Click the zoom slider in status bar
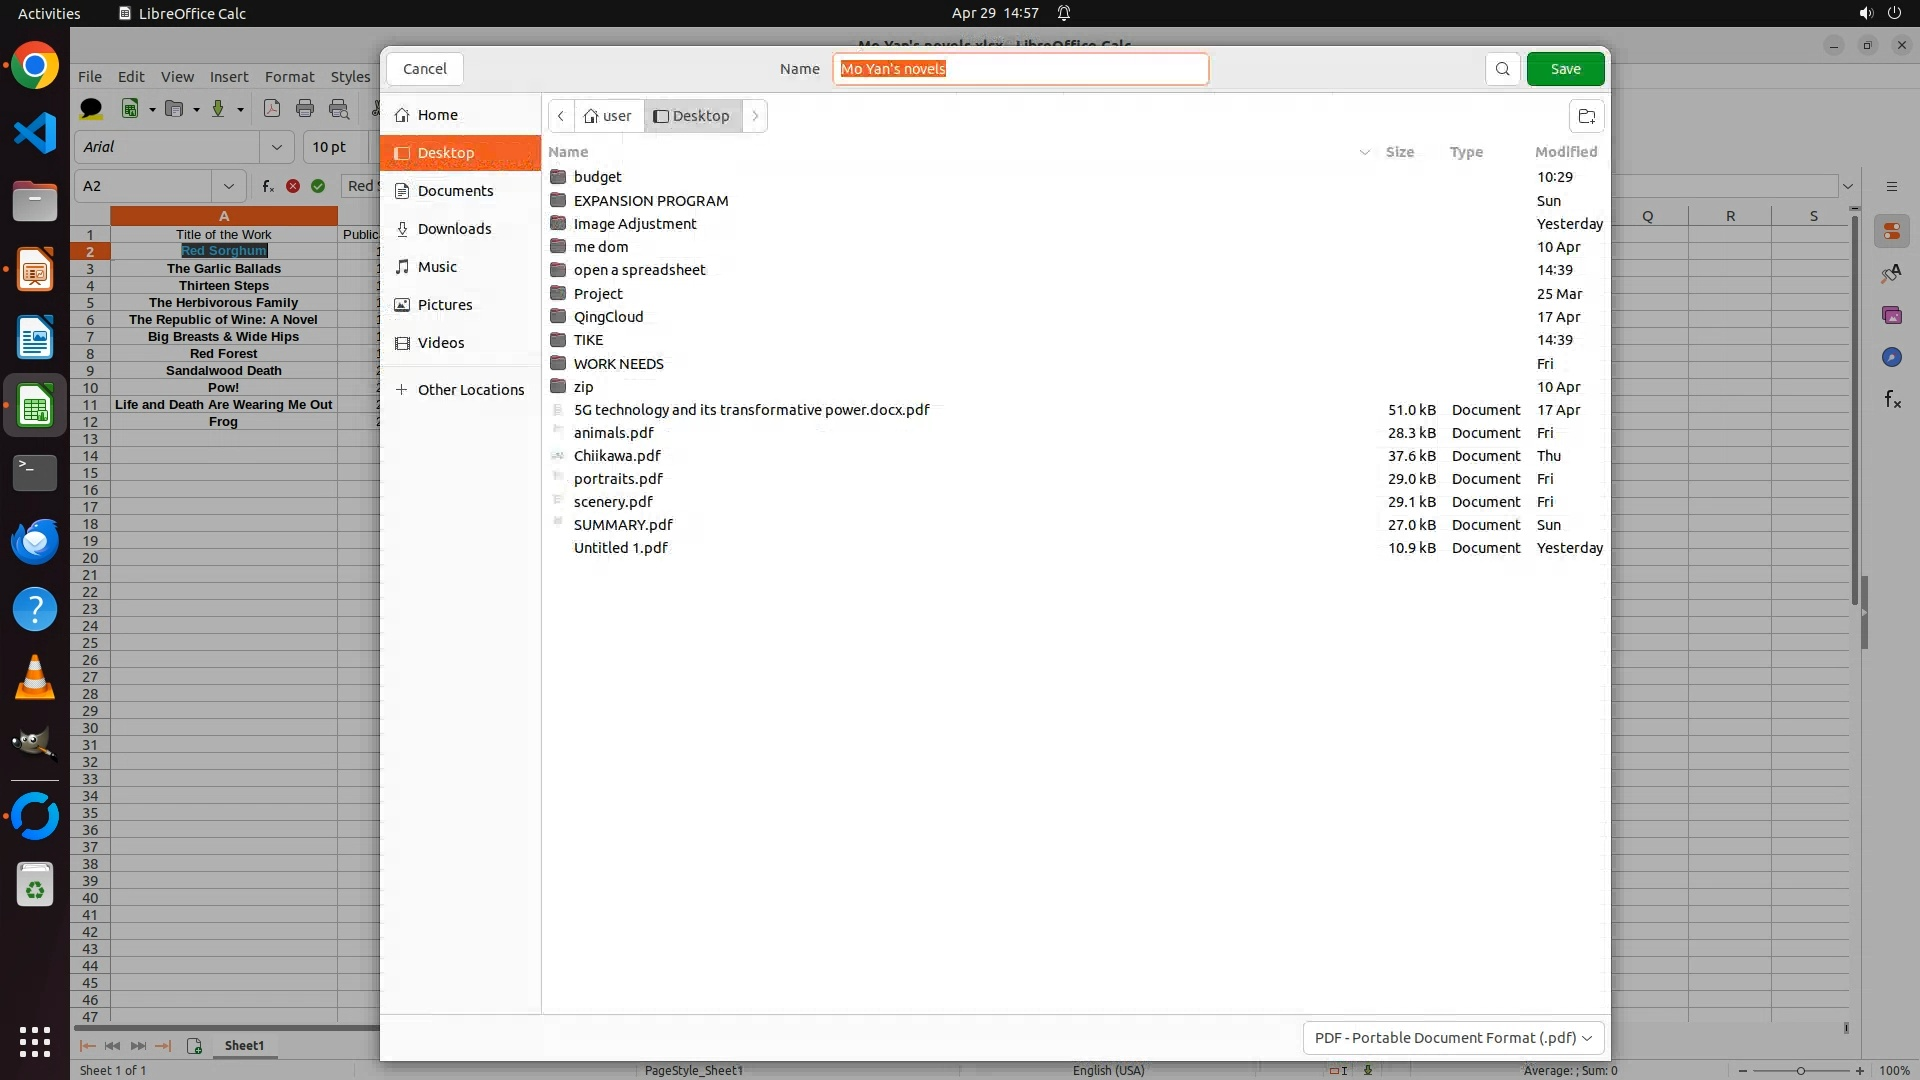1920x1080 pixels. (1800, 1071)
